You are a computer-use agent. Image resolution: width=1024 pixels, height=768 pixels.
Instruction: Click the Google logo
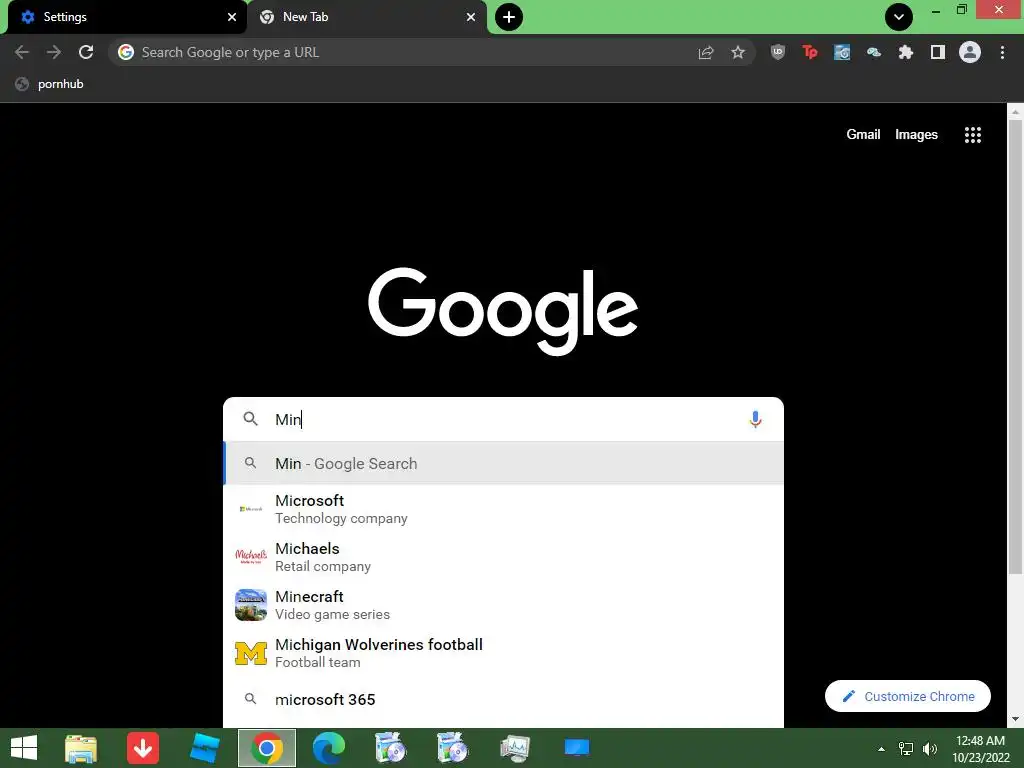[503, 311]
